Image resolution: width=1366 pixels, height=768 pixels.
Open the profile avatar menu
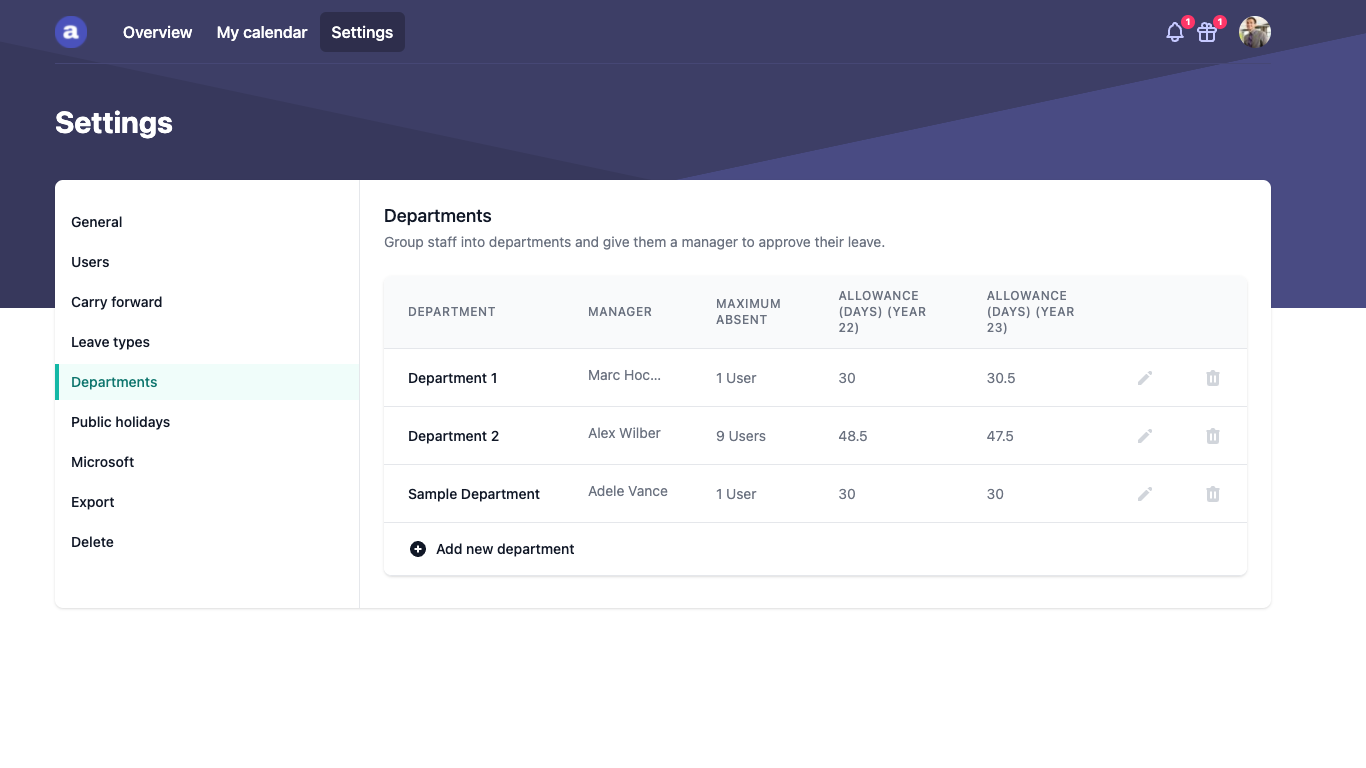(1254, 31)
